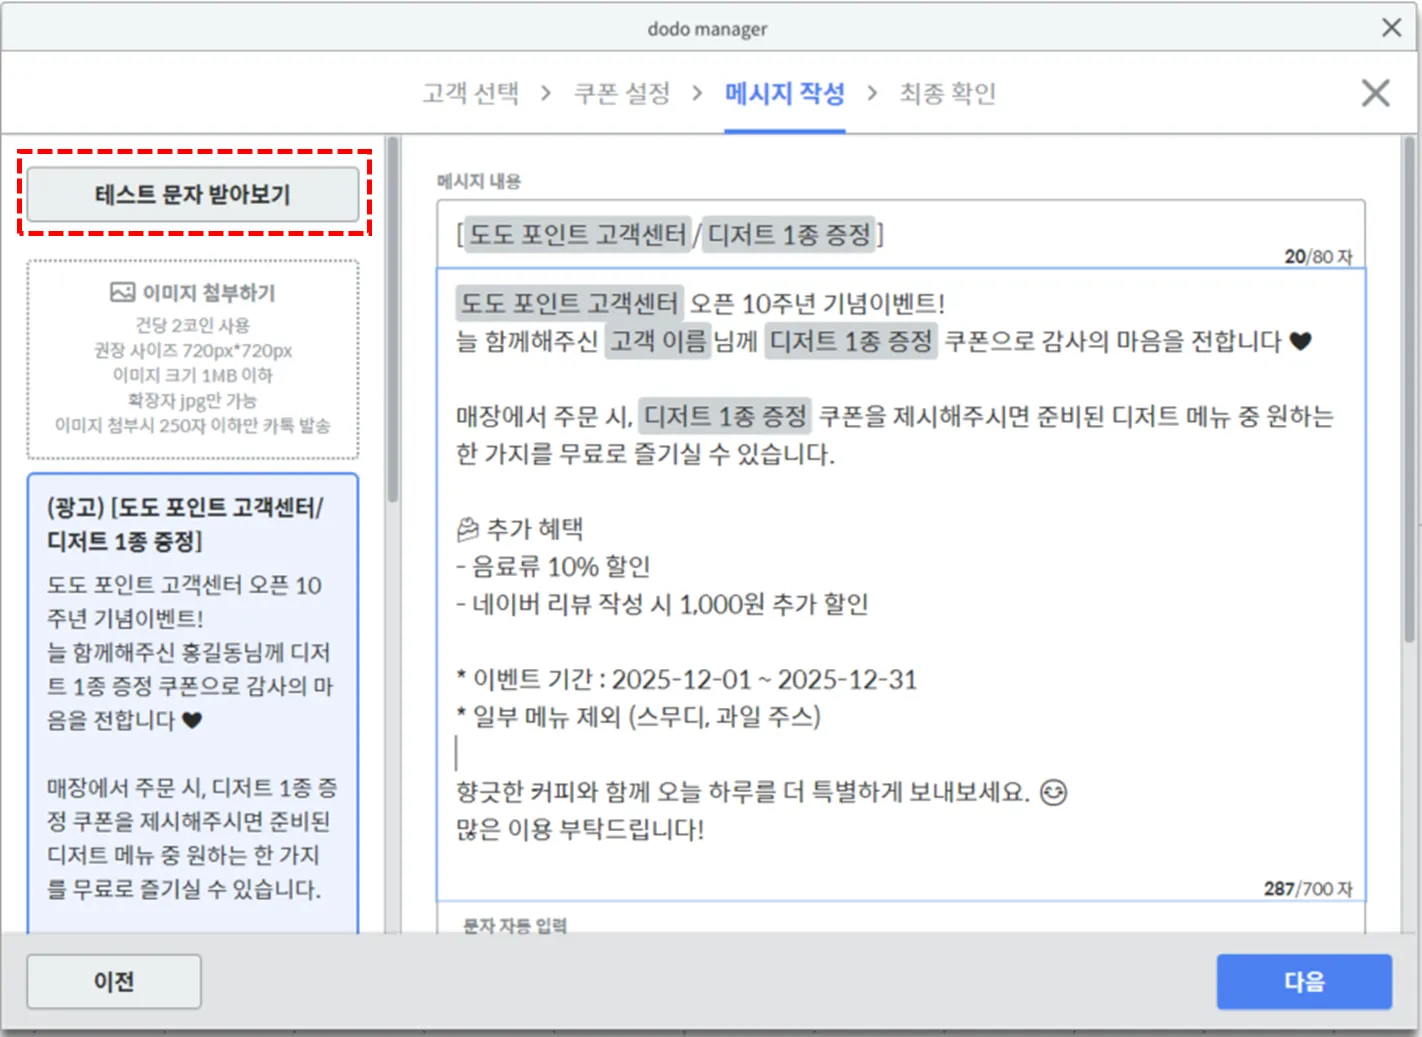Click the image icon beside 이미지 첨부하기
Screen dimensions: 1422x1037
point(122,292)
